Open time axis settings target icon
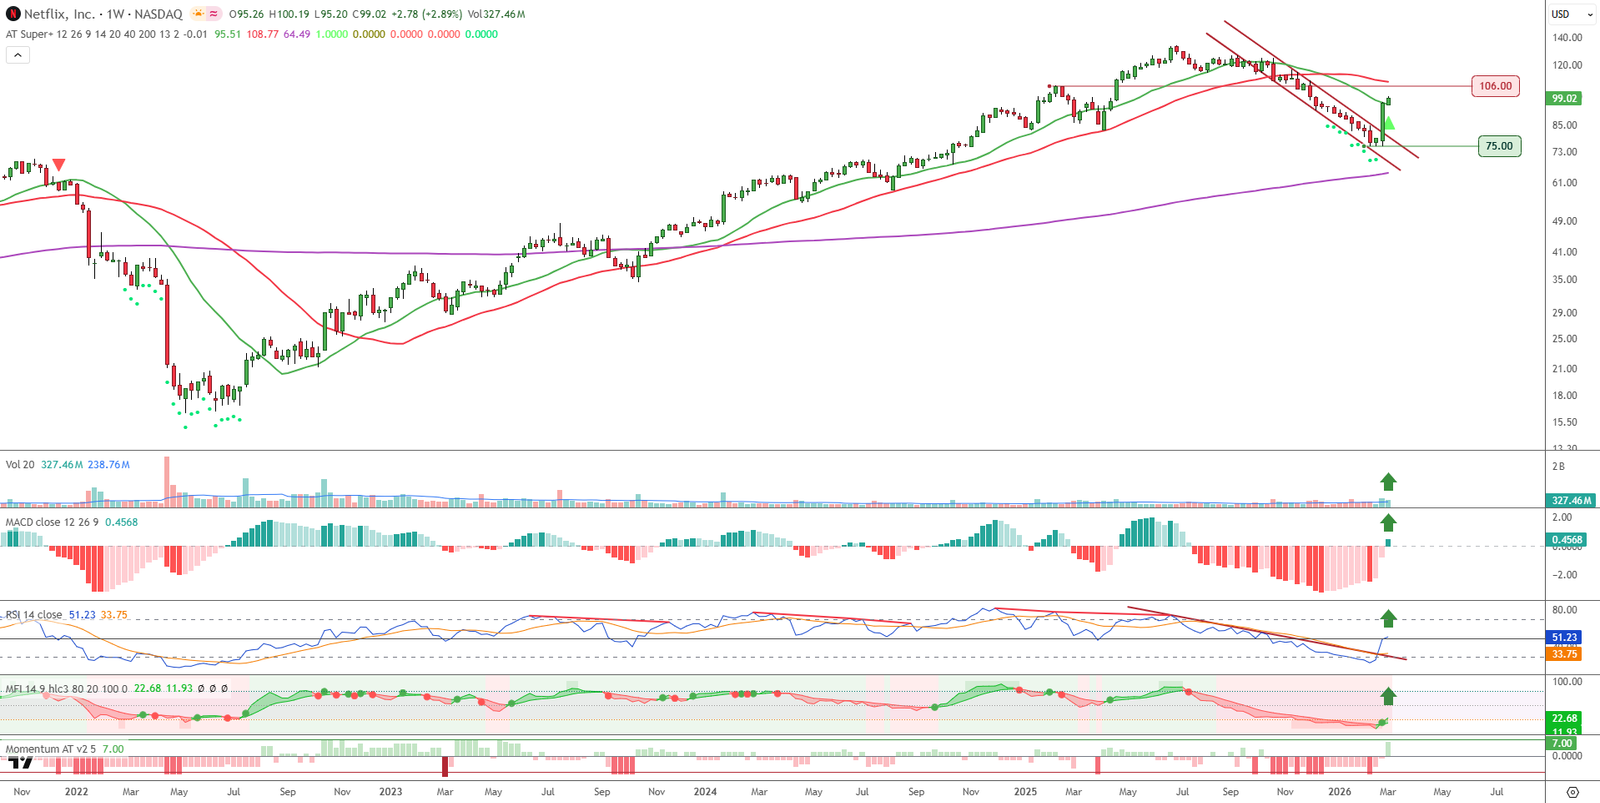Viewport: 1600px width, 803px height. coord(1572,792)
